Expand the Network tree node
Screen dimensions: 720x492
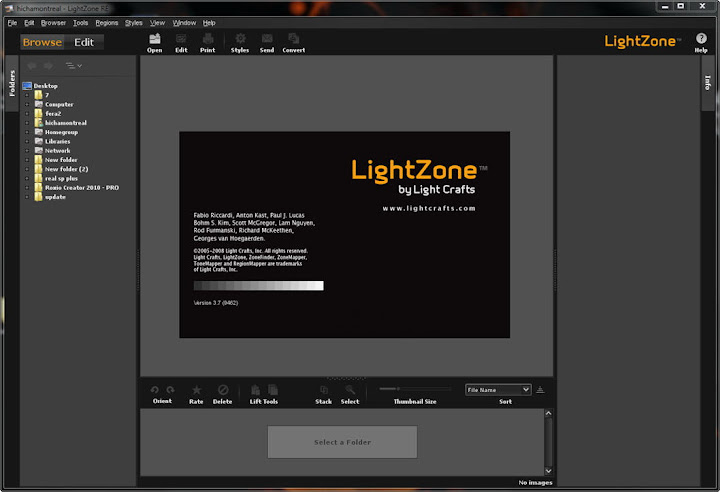pos(27,151)
